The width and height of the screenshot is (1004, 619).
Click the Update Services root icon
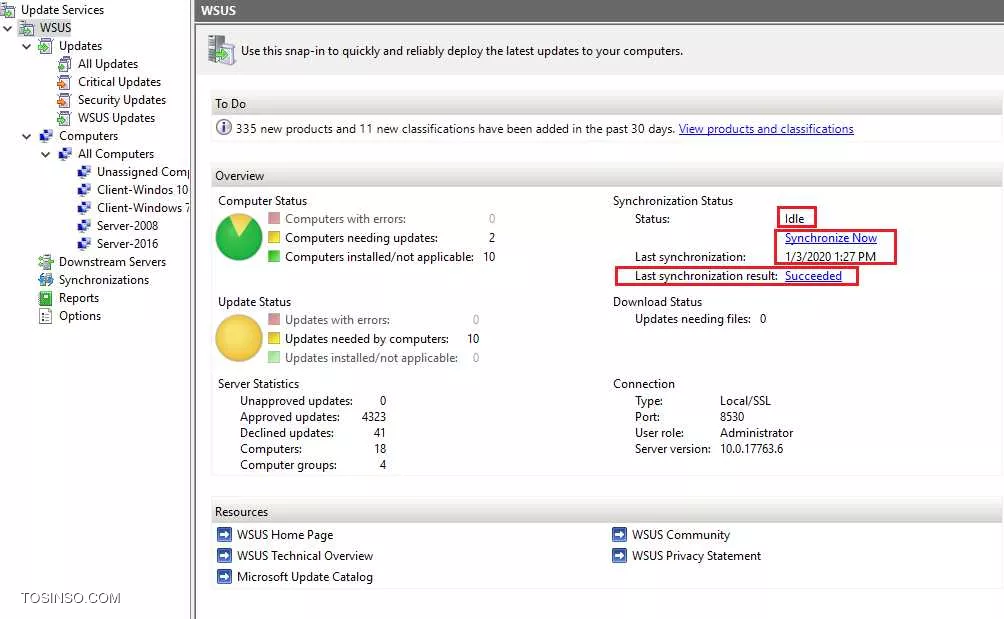tap(8, 10)
